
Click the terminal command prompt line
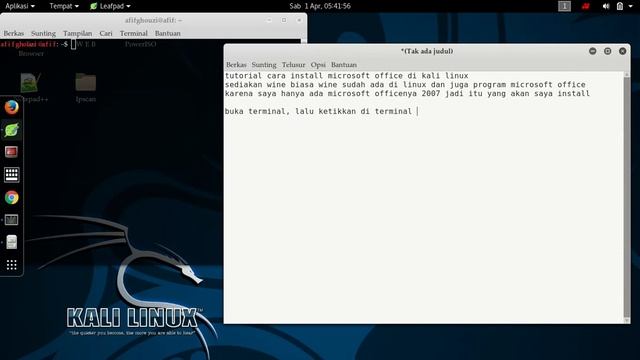(38, 44)
